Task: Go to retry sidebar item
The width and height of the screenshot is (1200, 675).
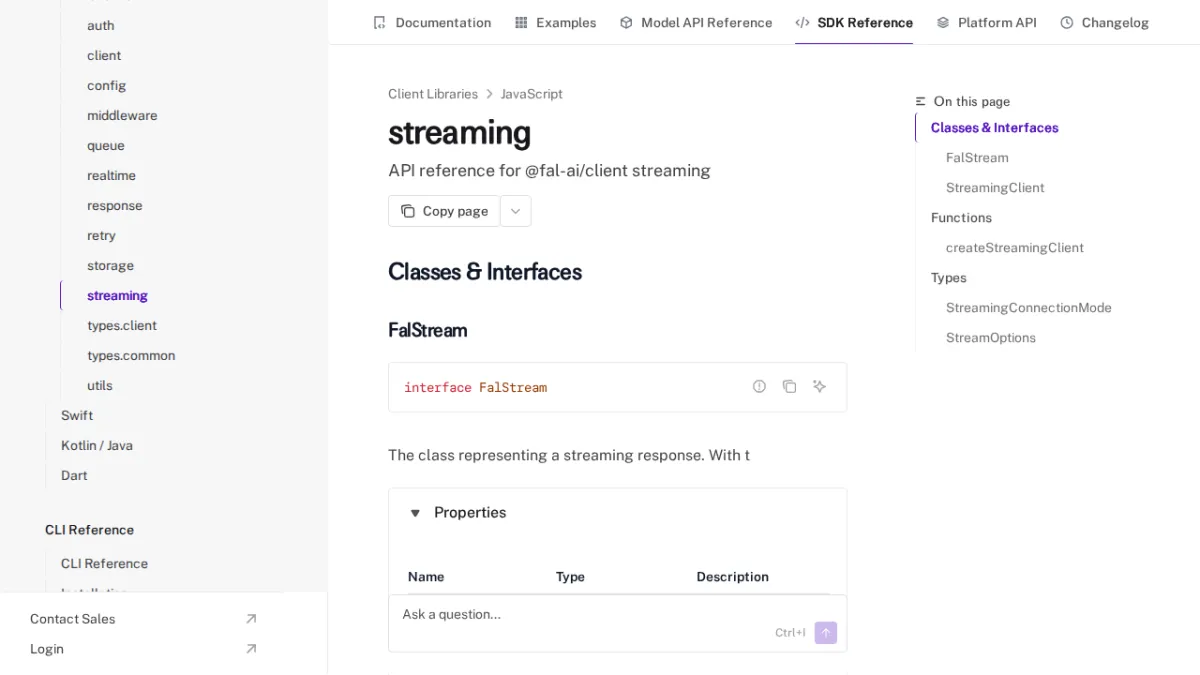Action: click(x=101, y=235)
